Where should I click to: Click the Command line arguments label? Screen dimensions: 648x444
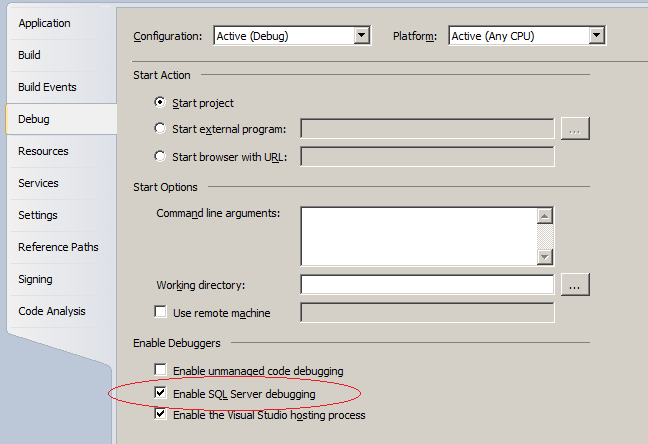(218, 213)
